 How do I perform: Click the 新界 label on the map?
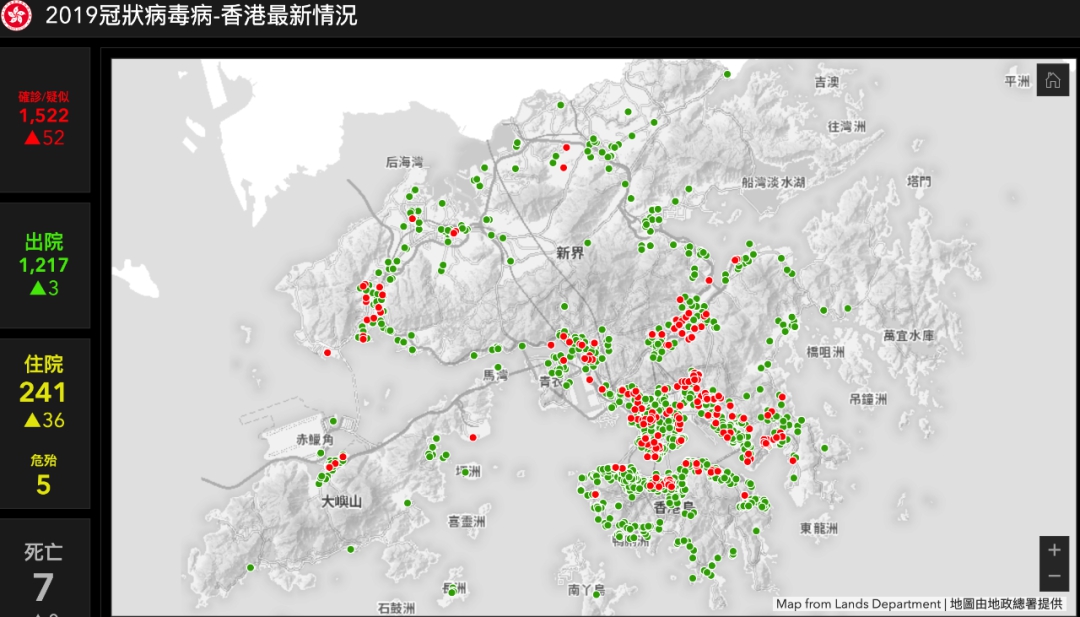570,254
